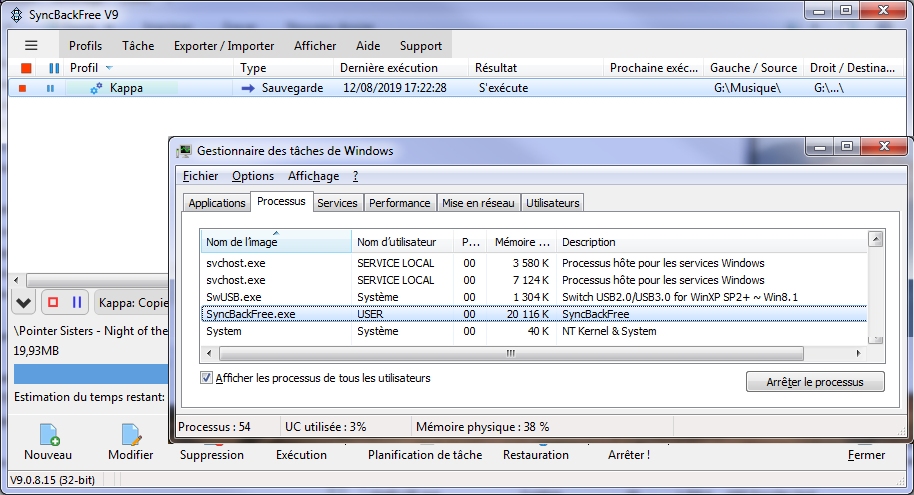Open the Profils menu
Image resolution: width=914 pixels, height=495 pixels.
tap(85, 45)
